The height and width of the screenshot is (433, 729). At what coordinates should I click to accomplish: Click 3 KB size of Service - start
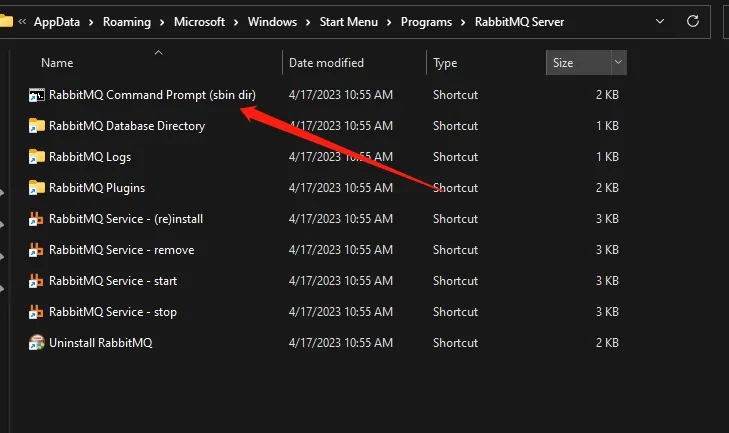pos(607,281)
